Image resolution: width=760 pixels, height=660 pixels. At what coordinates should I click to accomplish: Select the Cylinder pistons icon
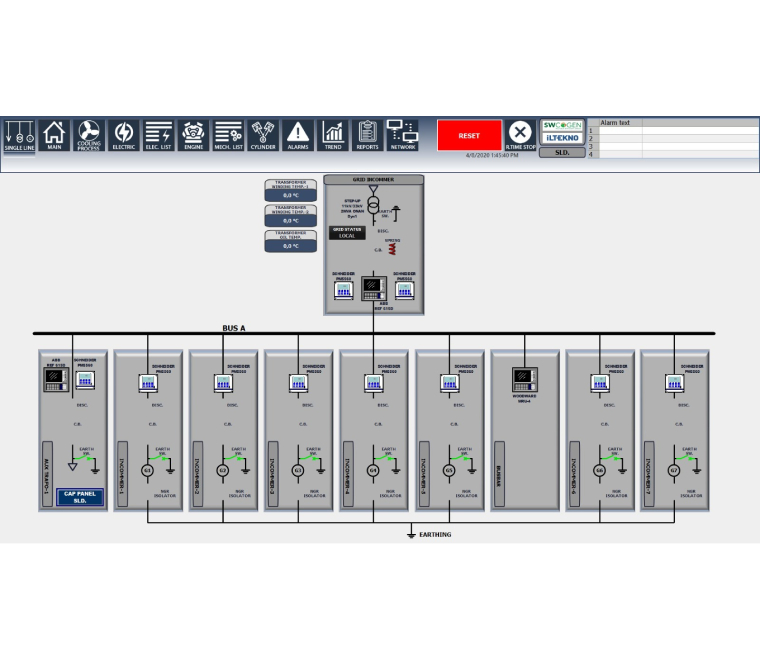coord(263,134)
